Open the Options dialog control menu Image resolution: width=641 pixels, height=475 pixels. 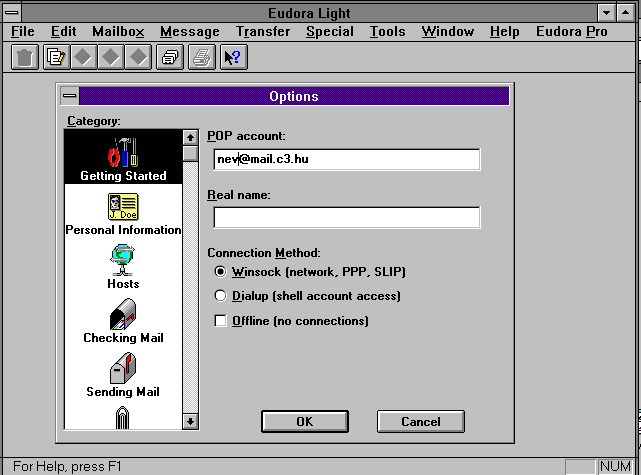pyautogui.click(x=69, y=96)
